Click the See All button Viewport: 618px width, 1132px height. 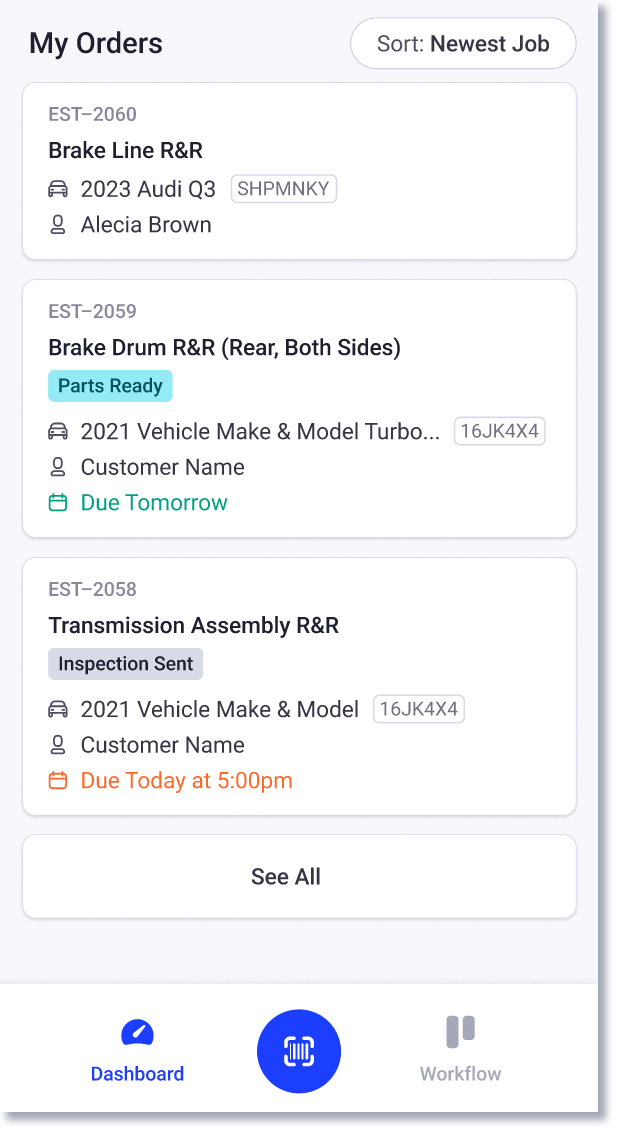299,876
